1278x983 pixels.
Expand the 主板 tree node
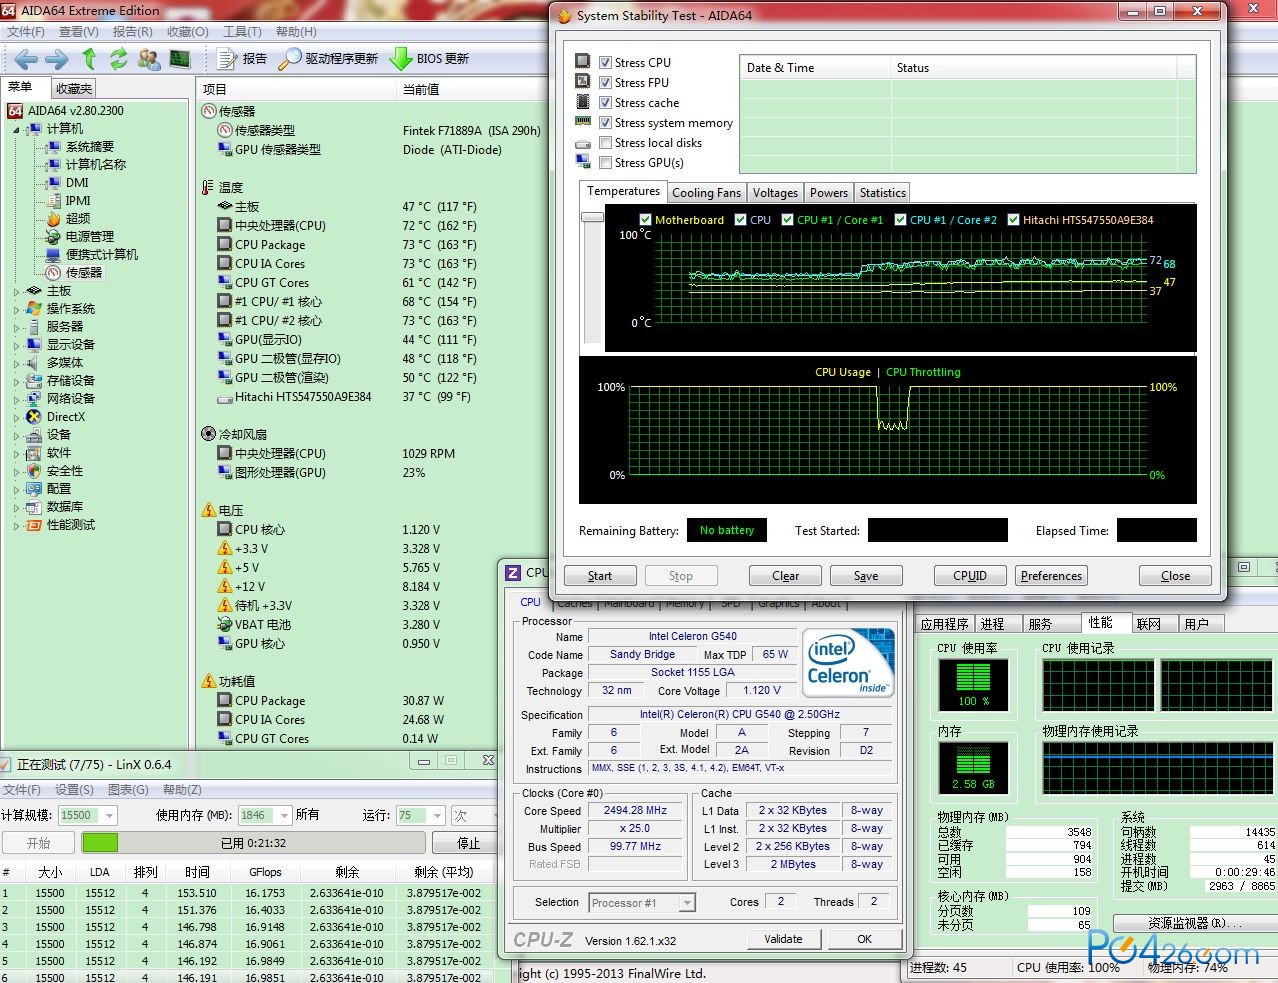16,291
